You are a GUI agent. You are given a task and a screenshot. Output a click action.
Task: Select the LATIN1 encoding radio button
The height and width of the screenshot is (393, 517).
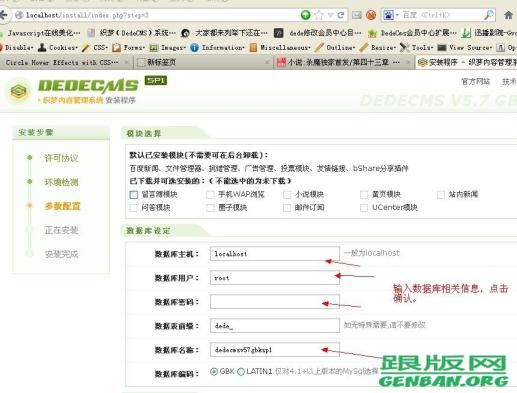pos(241,371)
